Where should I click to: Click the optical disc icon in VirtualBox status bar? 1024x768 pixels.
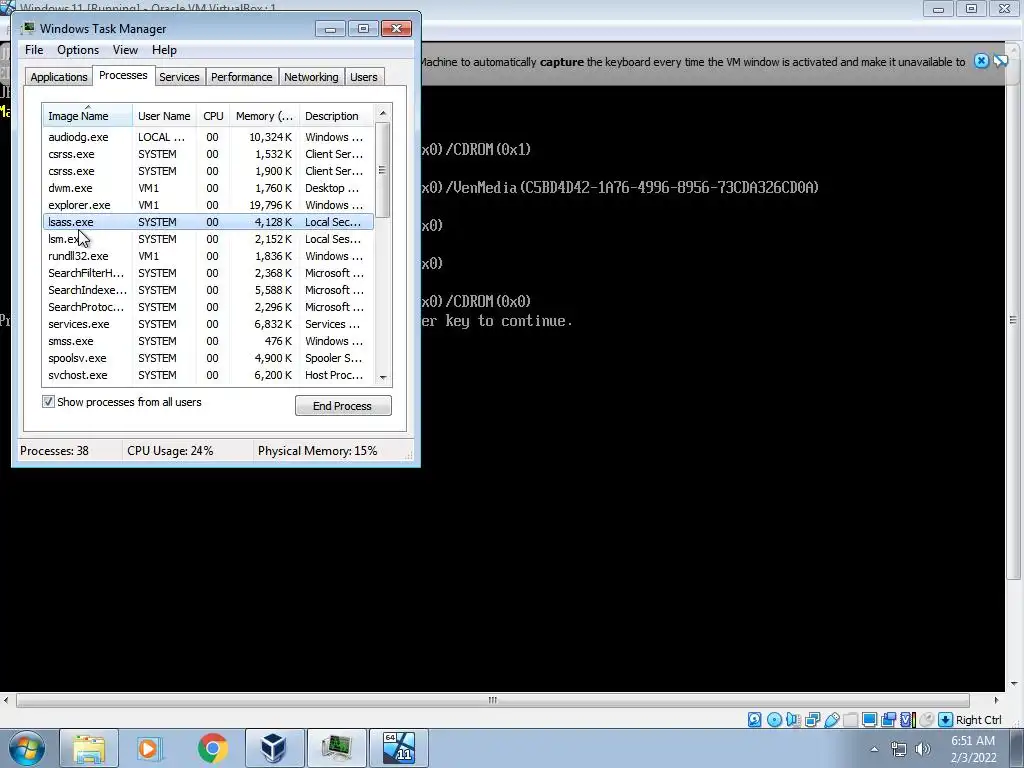click(774, 720)
